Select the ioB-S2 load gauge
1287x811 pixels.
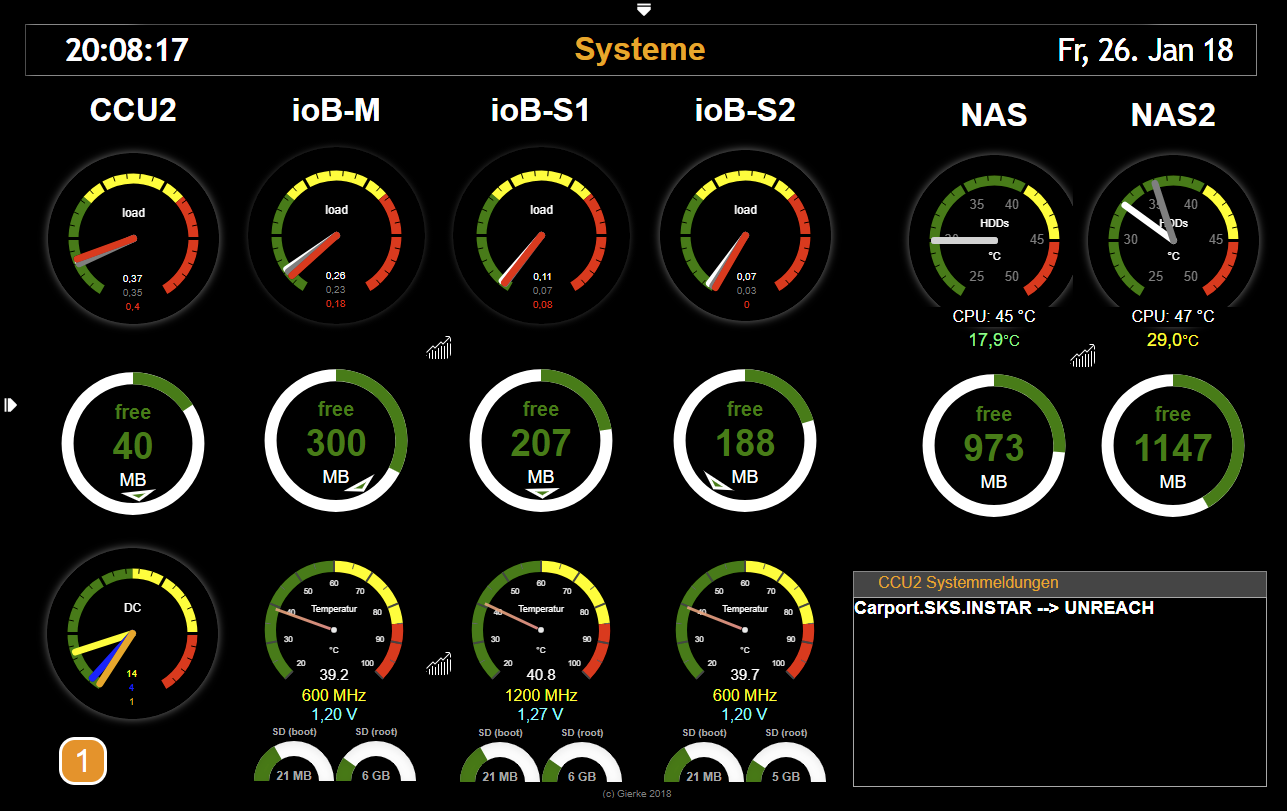[x=745, y=236]
